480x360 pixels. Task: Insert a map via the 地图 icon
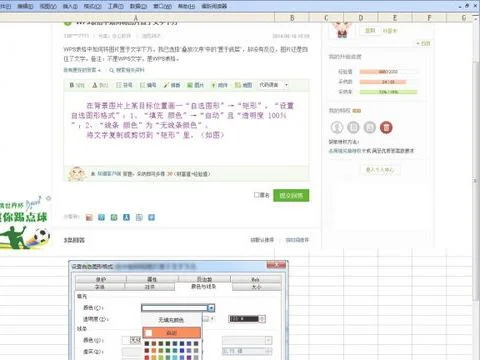pos(243,85)
